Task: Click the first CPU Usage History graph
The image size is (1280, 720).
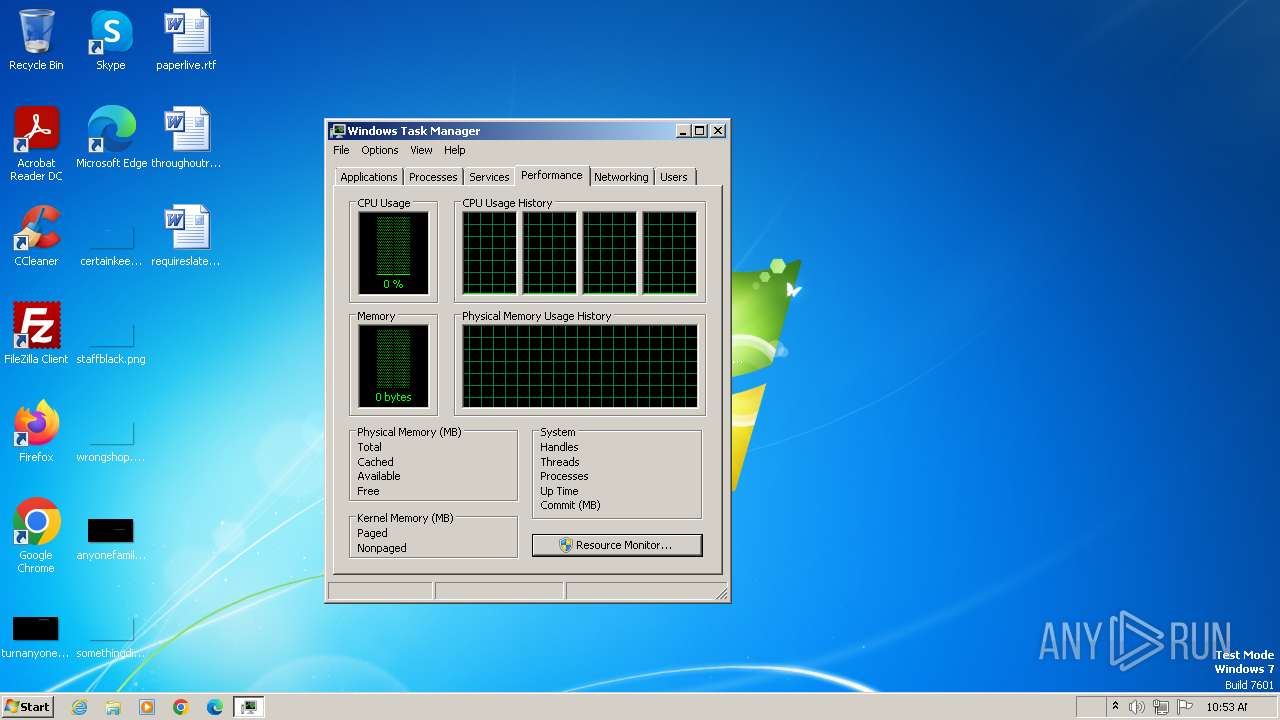Action: point(490,253)
